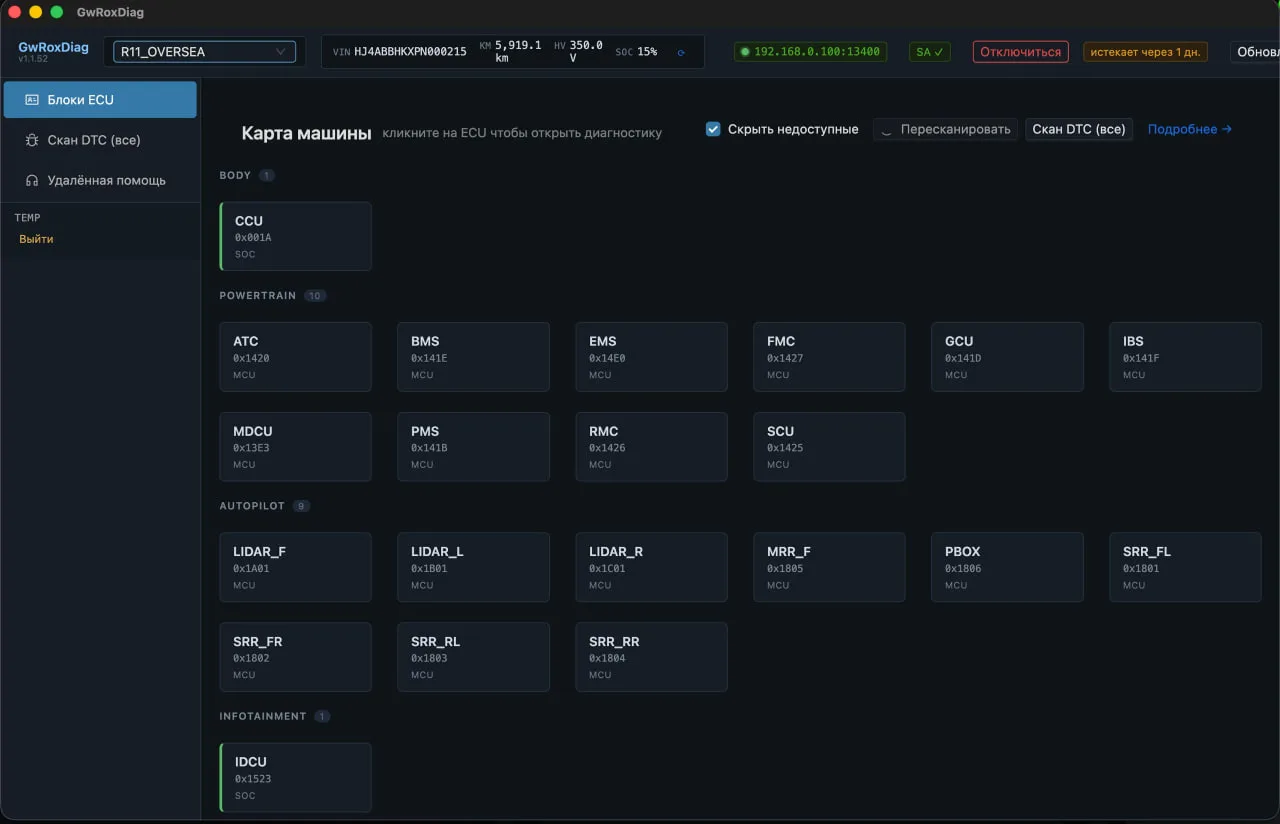Click the истекает через 1 дн. license badge

(x=1145, y=52)
